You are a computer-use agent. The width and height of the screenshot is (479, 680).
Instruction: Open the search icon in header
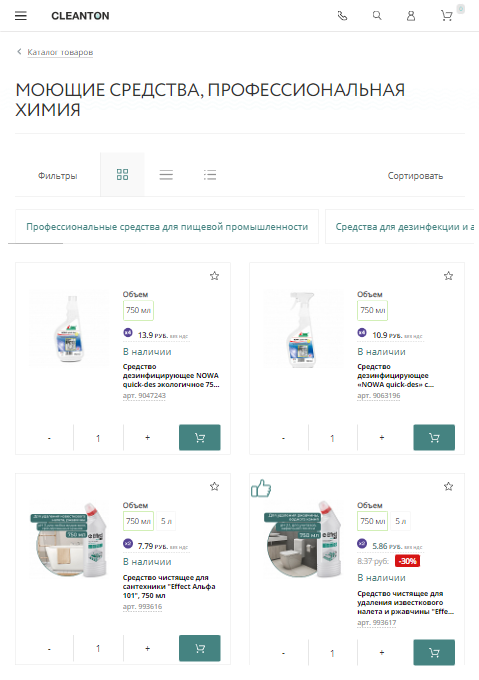(377, 16)
